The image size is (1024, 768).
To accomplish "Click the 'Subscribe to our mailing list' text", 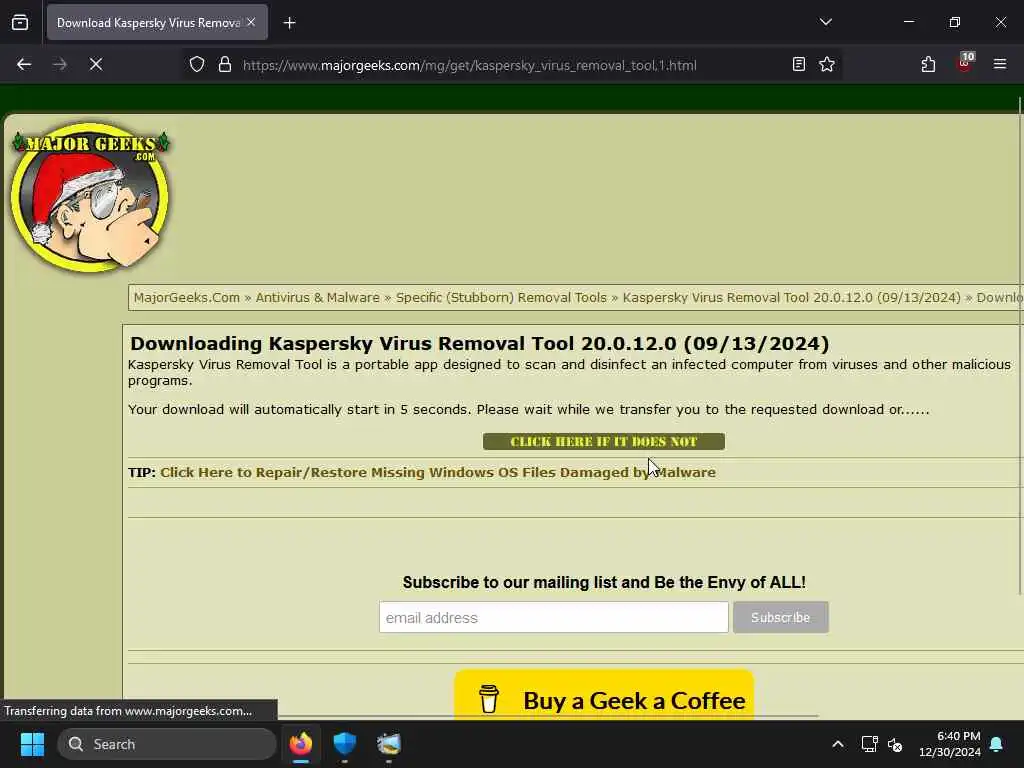I will click(x=603, y=582).
